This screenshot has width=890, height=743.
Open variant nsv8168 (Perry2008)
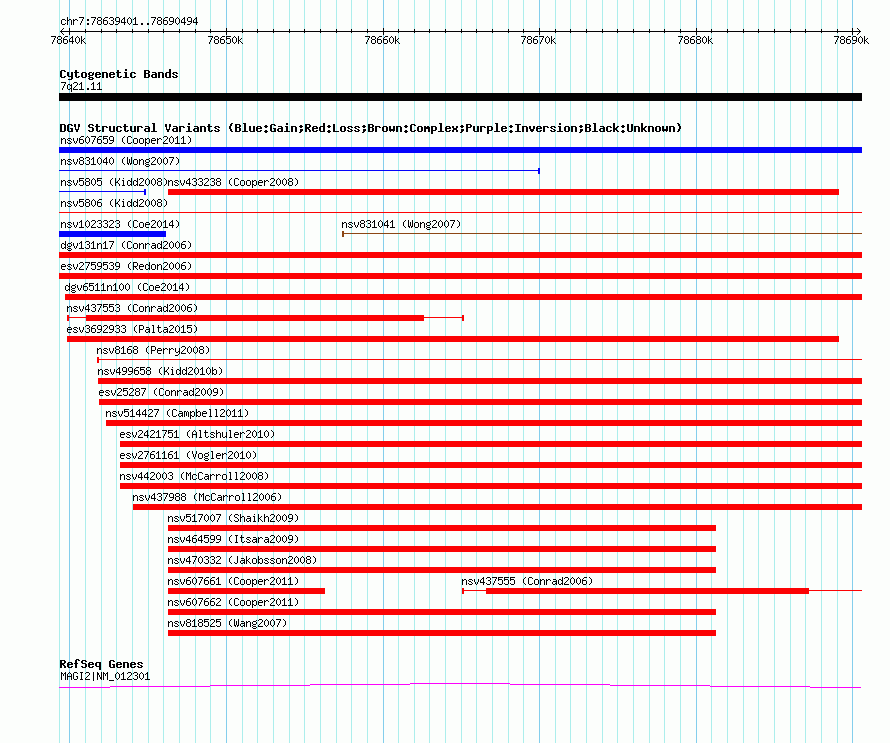(x=153, y=350)
